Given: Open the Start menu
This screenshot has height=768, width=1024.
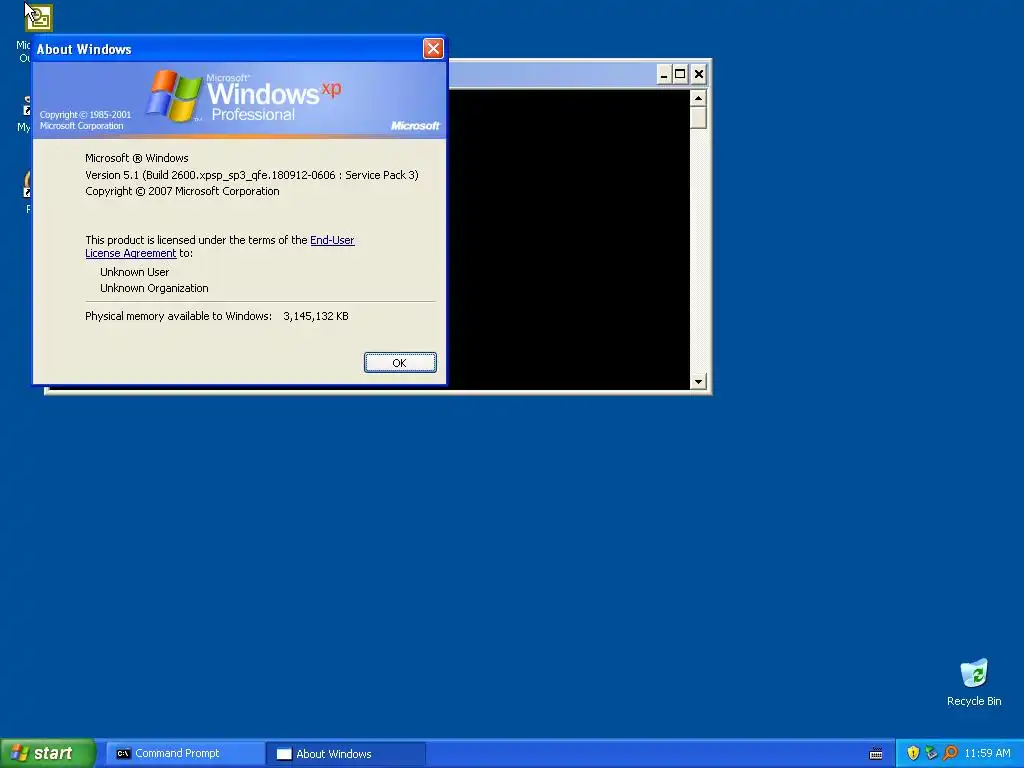Looking at the screenshot, I should (48, 753).
